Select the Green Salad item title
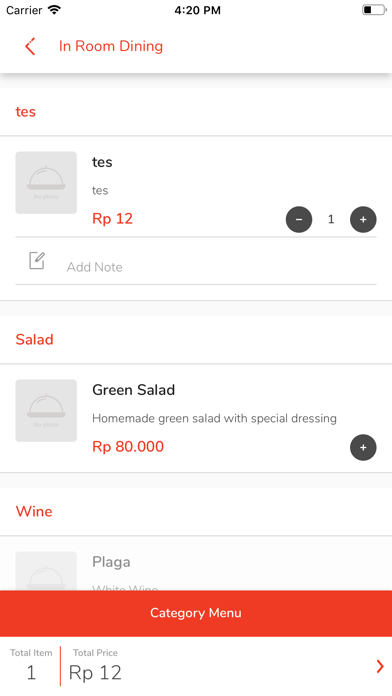The height and width of the screenshot is (696, 392). tap(134, 390)
